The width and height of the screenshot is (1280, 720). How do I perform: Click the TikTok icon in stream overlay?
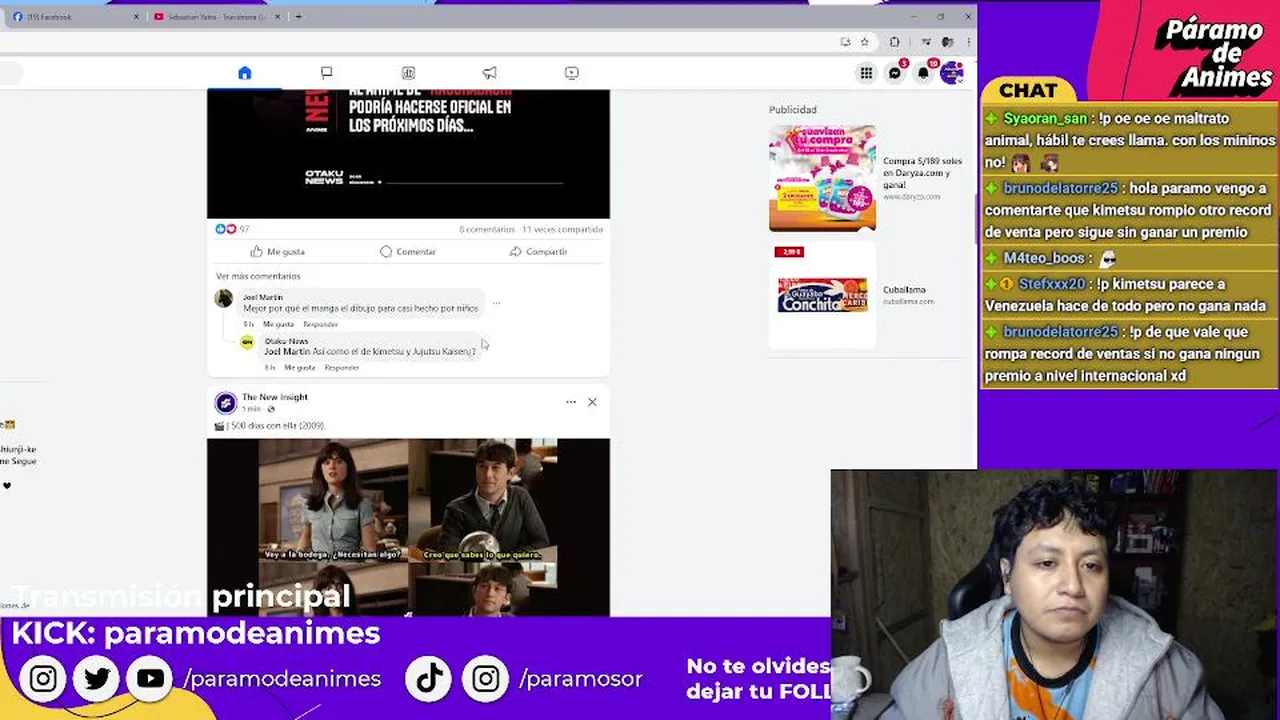[429, 679]
